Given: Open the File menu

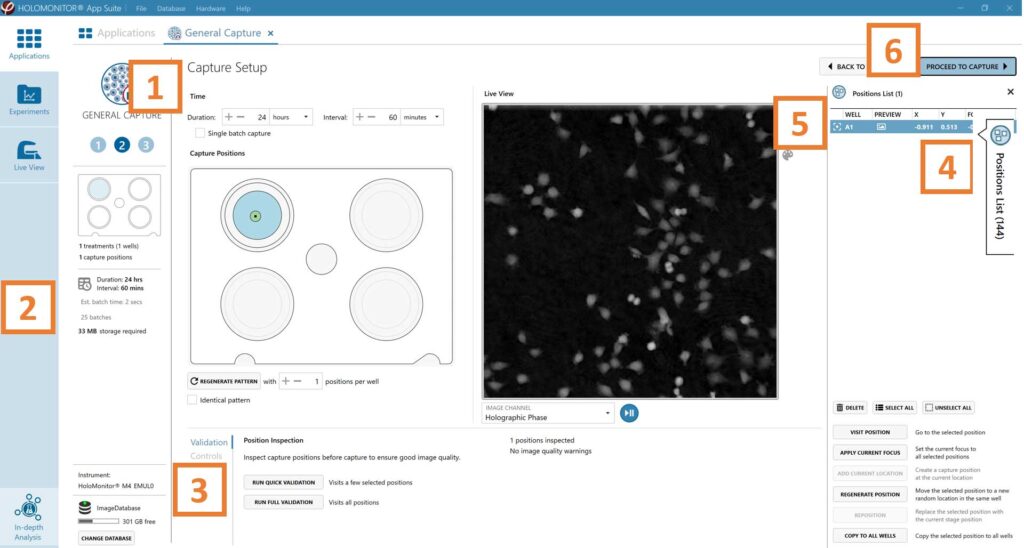Looking at the screenshot, I should (141, 8).
